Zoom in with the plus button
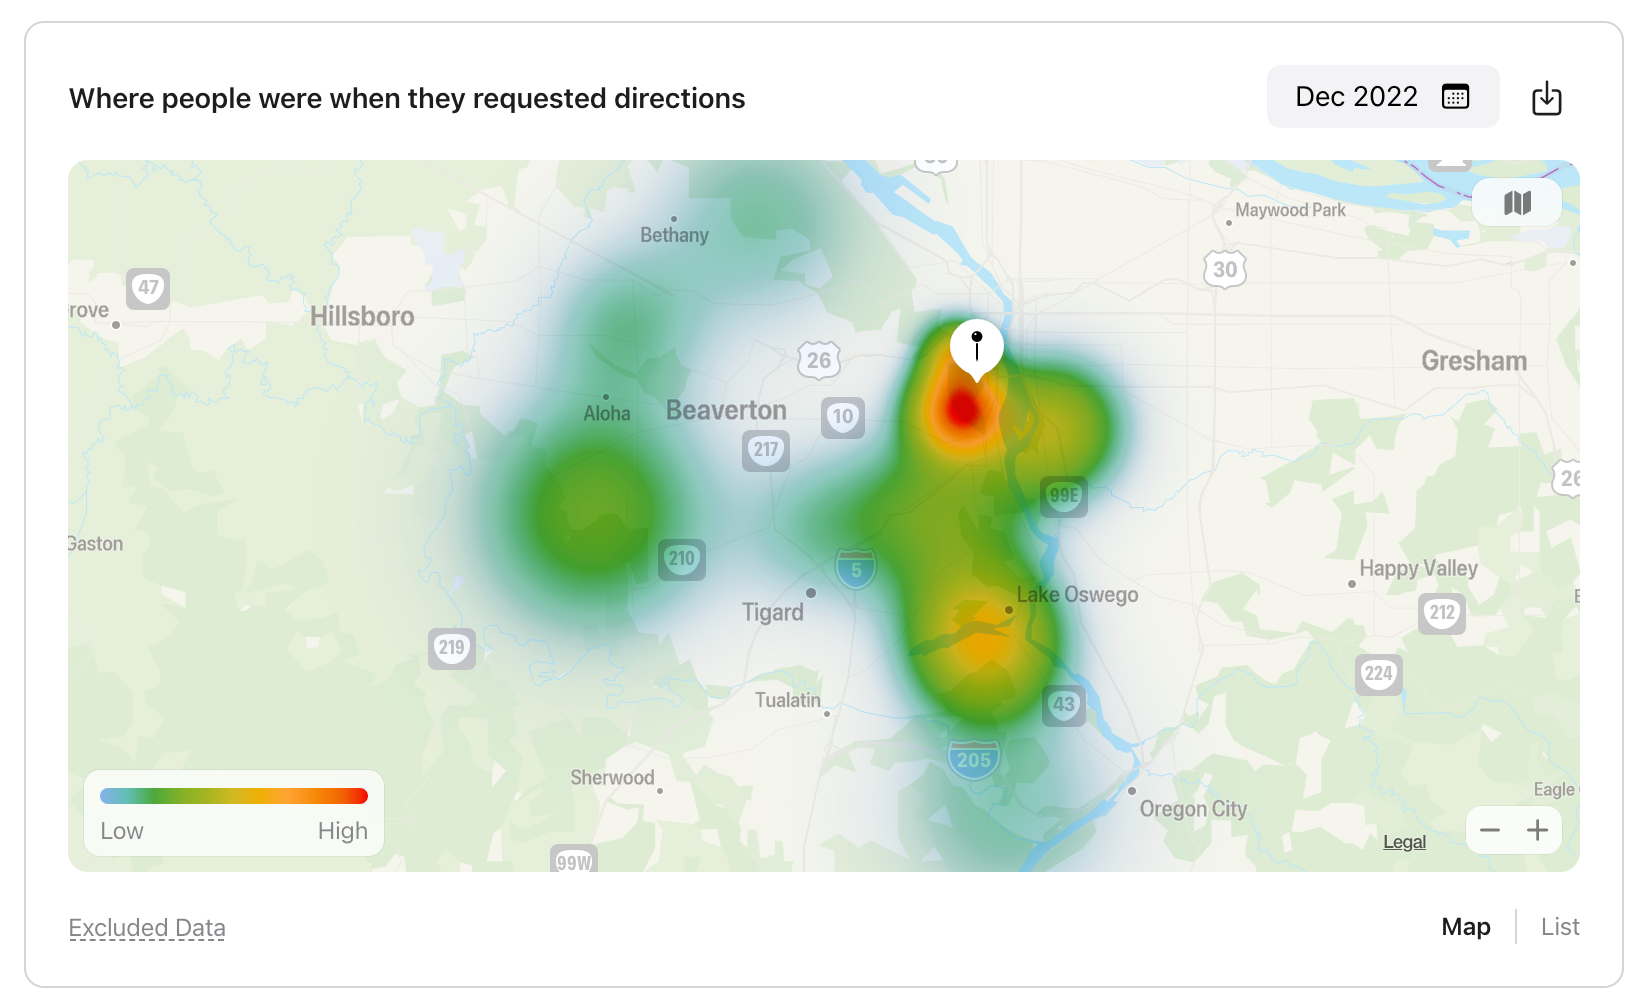This screenshot has width=1642, height=1008. [1537, 830]
